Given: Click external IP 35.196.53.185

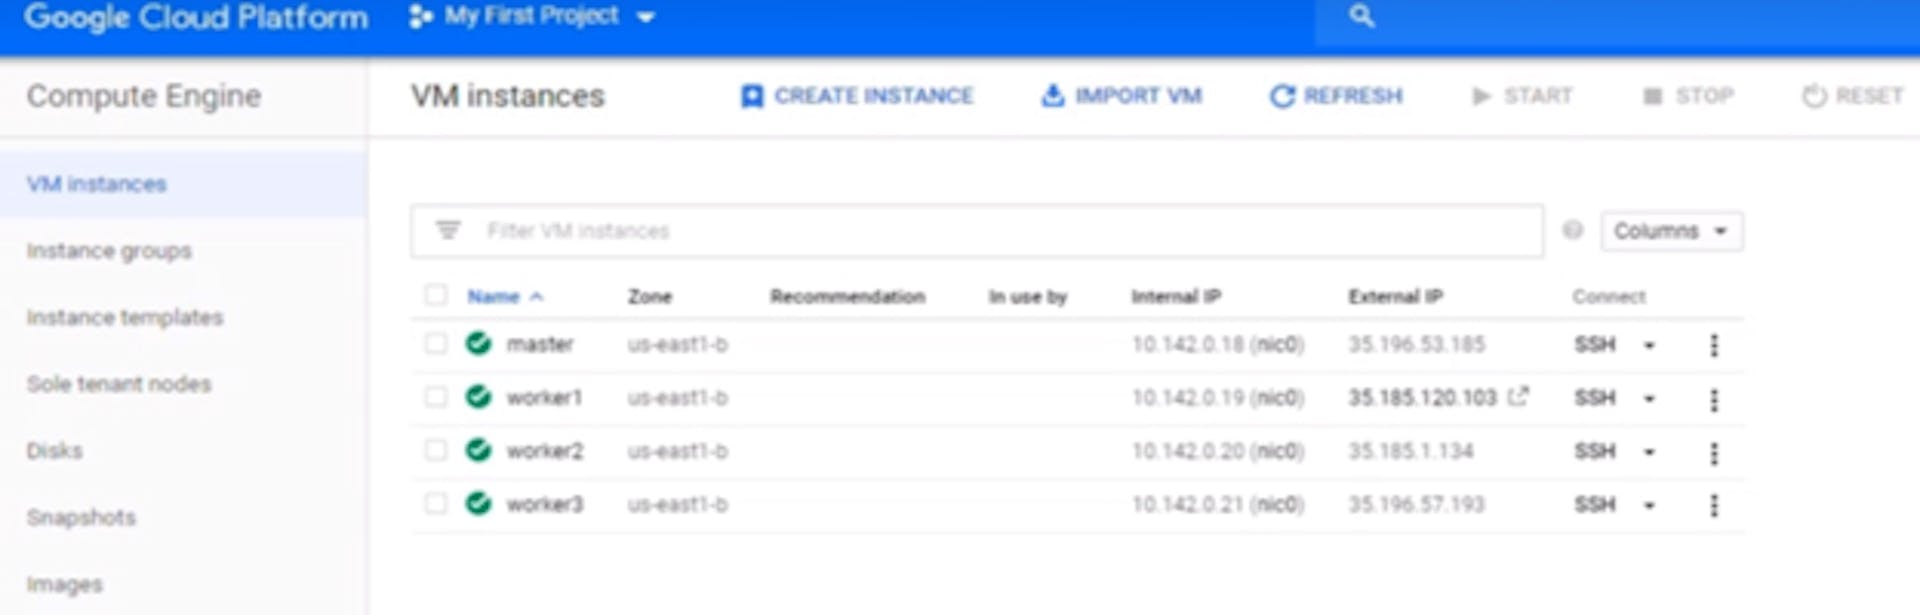Looking at the screenshot, I should tap(1417, 345).
